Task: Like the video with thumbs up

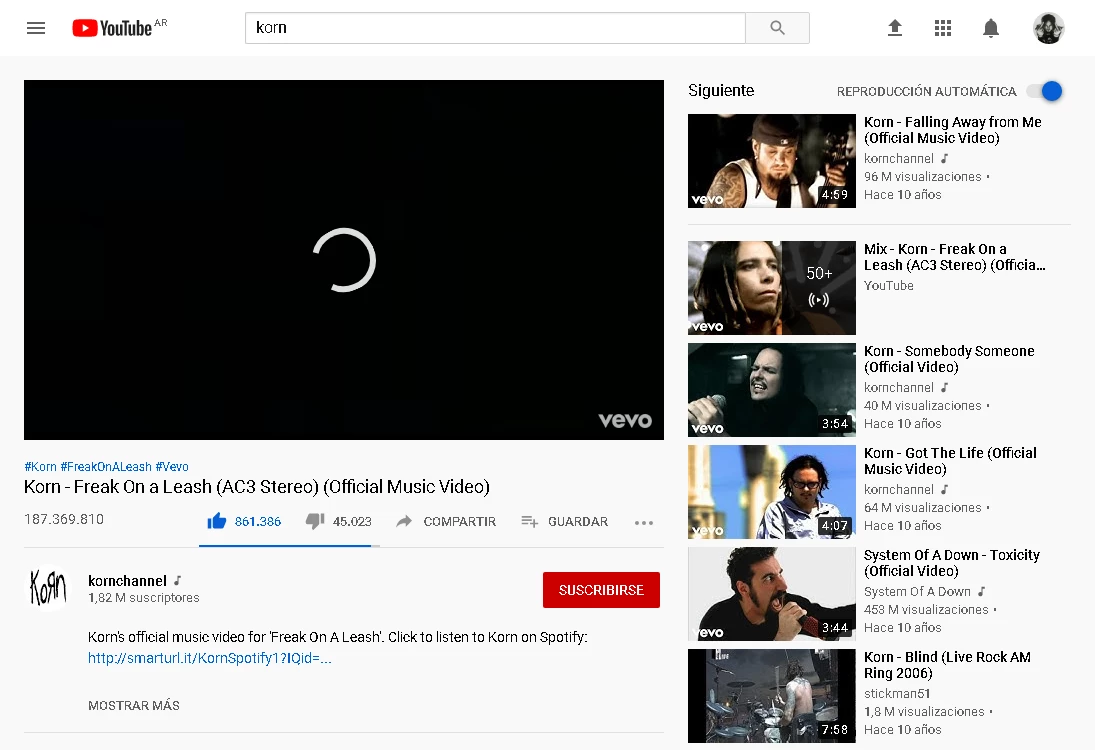Action: coord(217,521)
